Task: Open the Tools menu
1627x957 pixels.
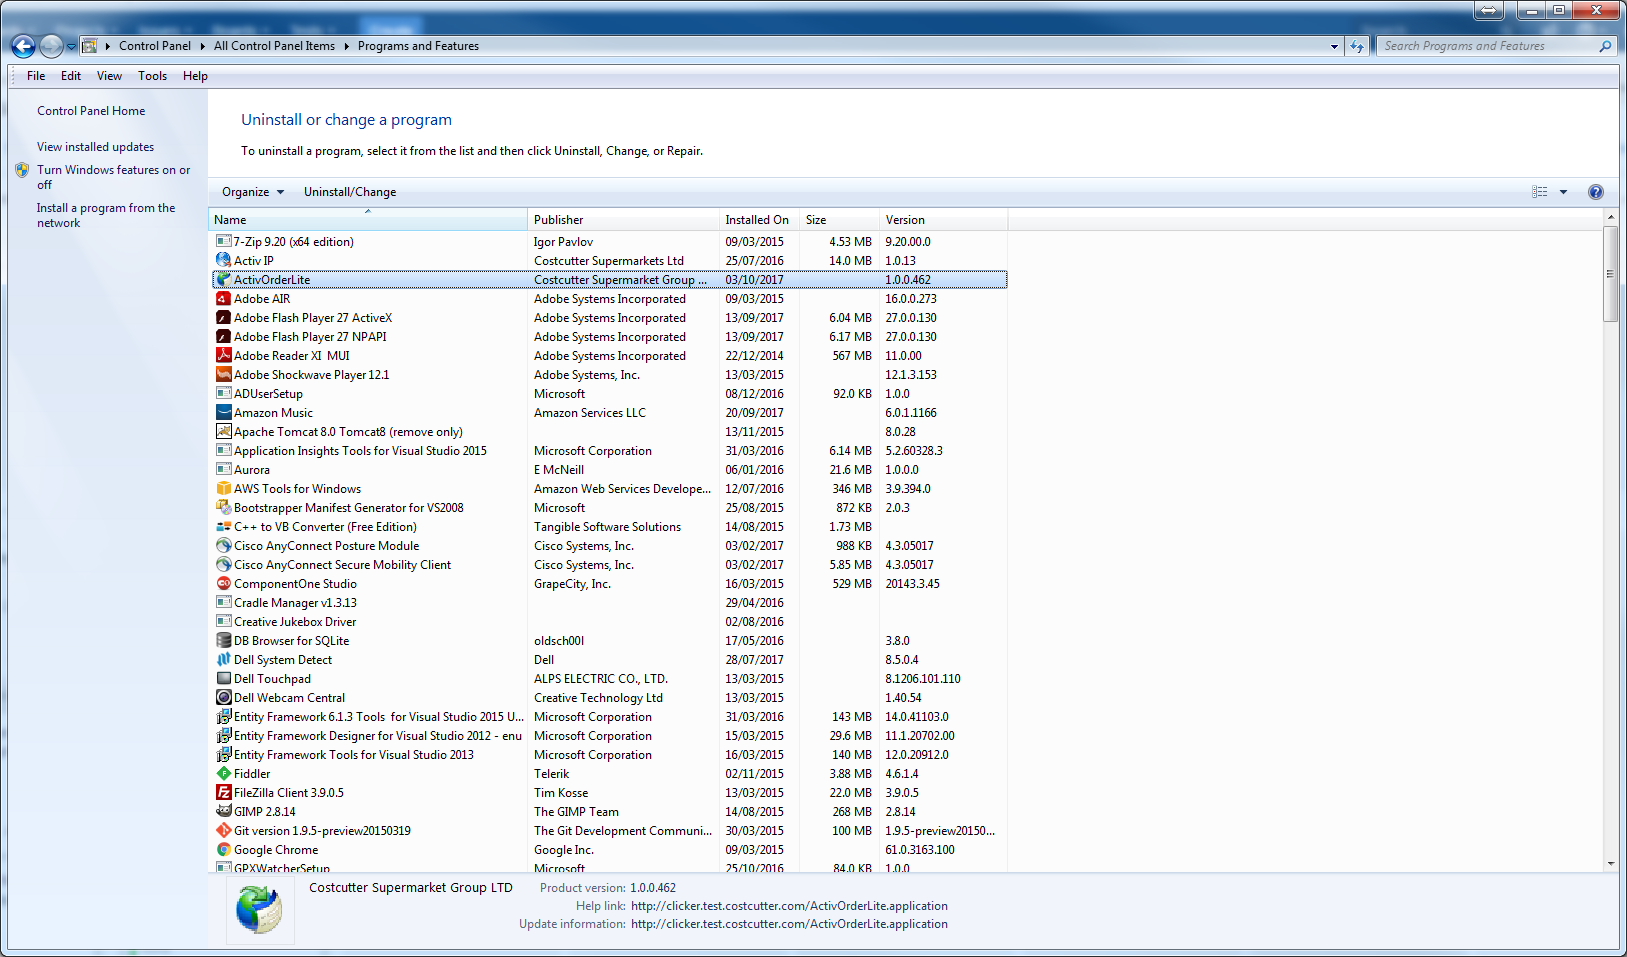Action: tap(152, 76)
